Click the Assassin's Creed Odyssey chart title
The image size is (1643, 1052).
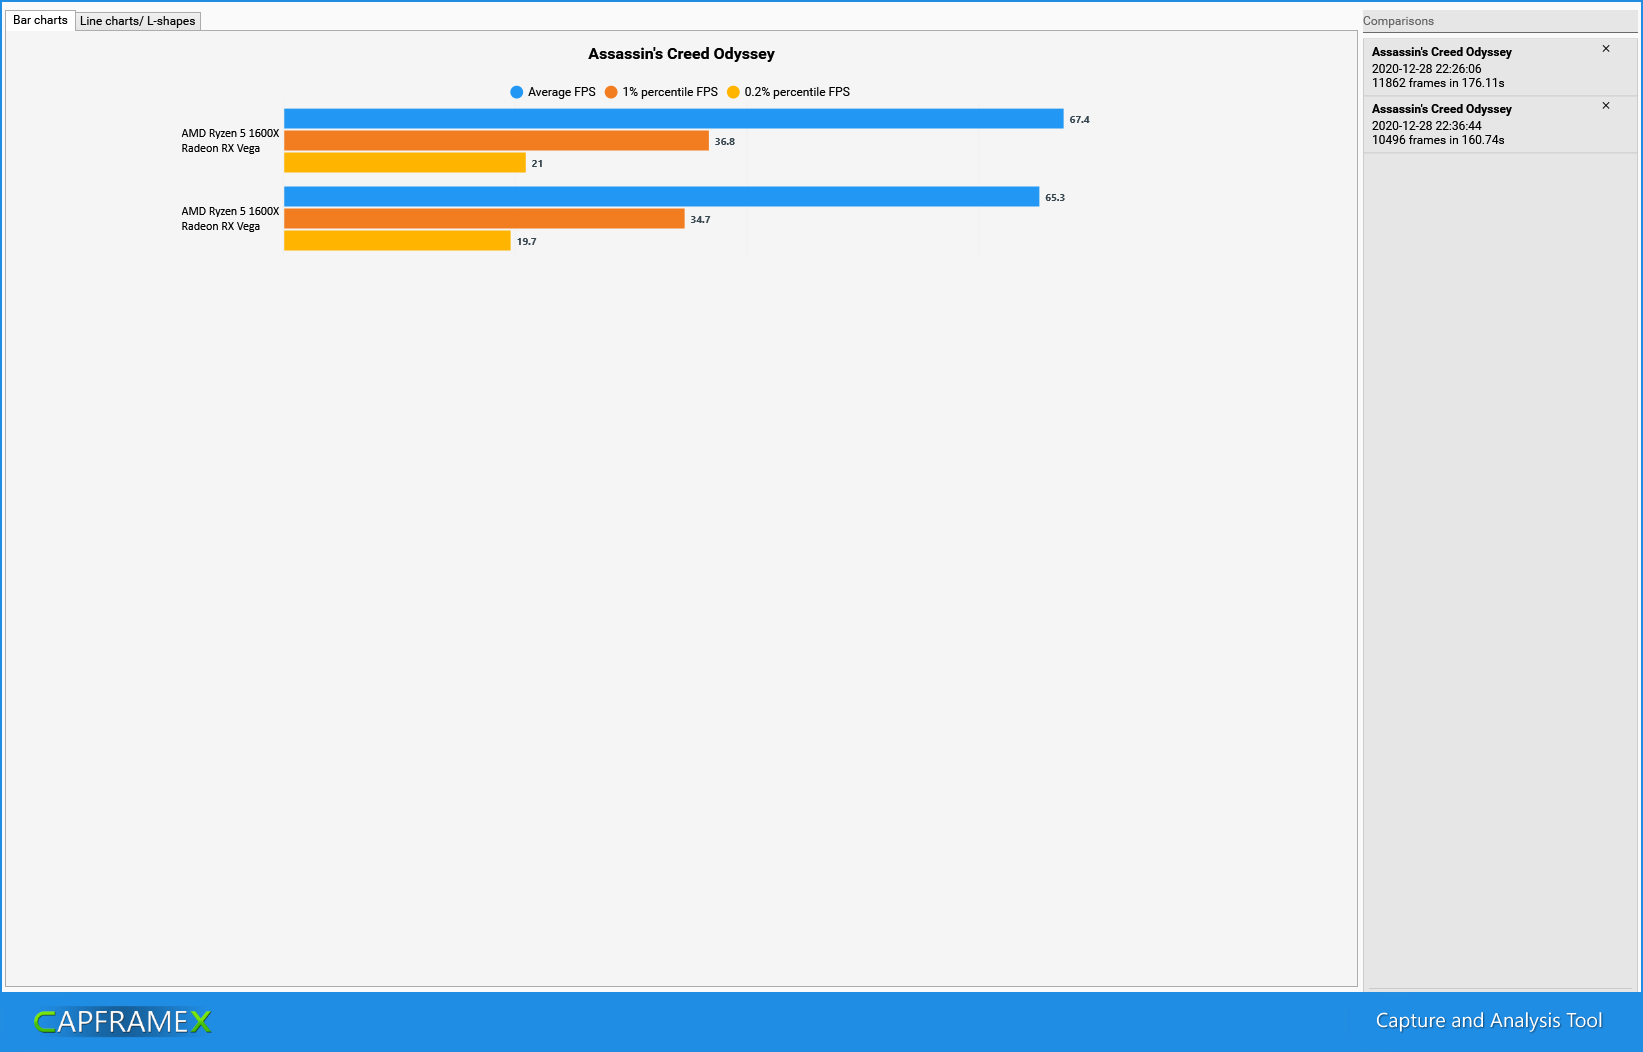coord(681,54)
